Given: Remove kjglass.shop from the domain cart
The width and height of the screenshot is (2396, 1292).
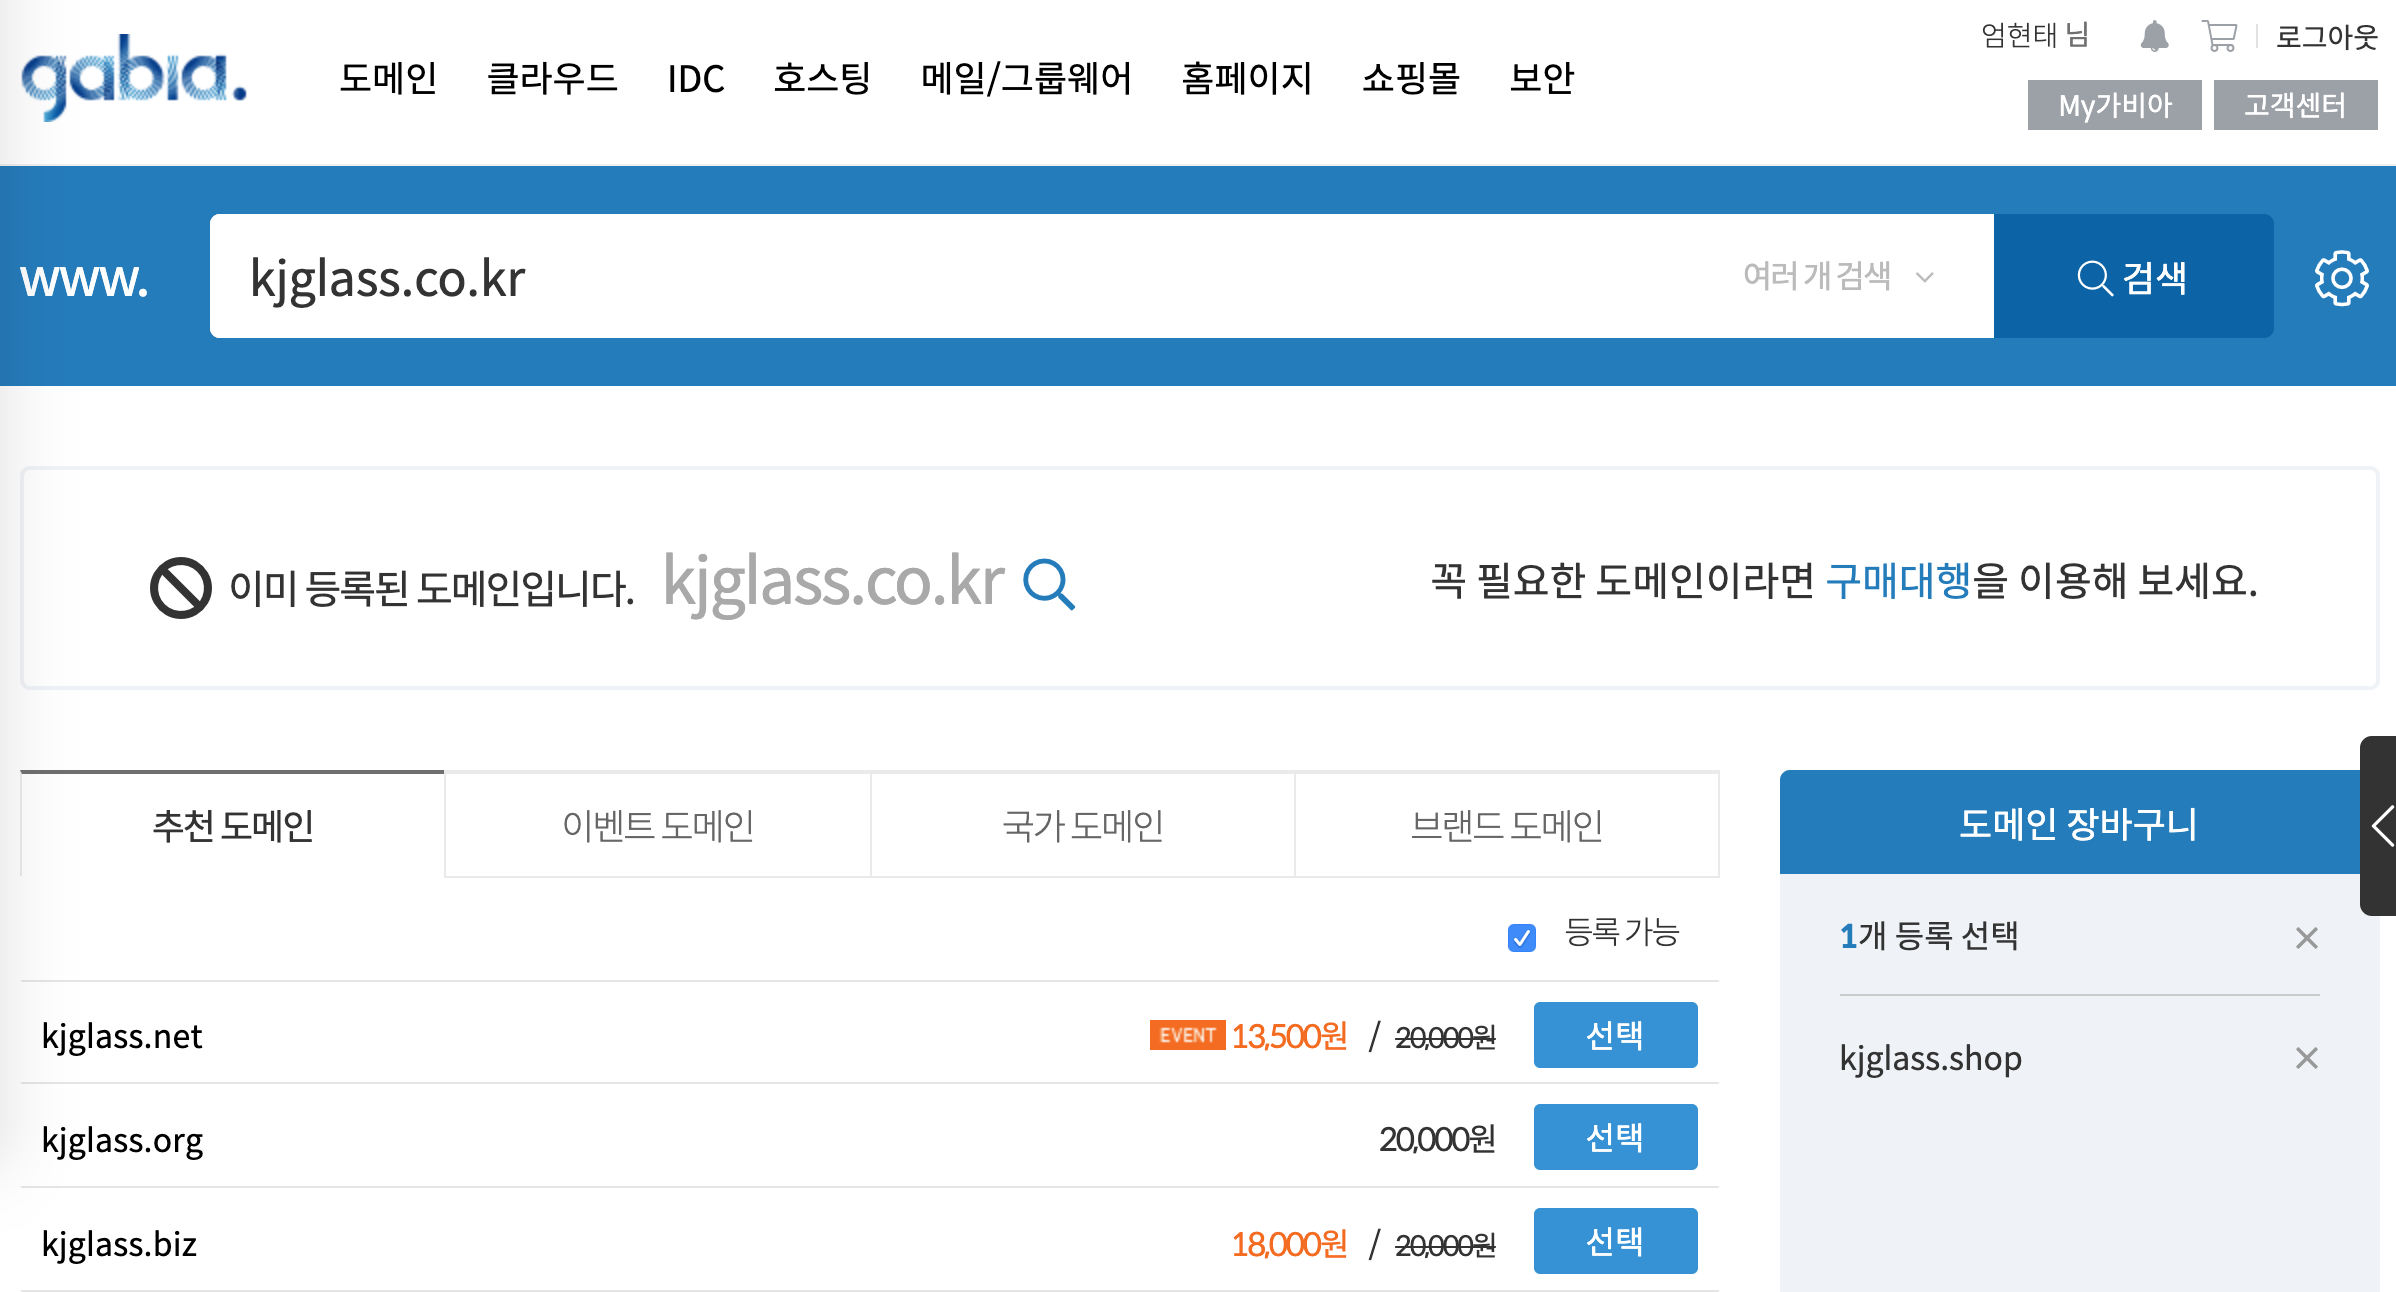Looking at the screenshot, I should tap(2306, 1058).
